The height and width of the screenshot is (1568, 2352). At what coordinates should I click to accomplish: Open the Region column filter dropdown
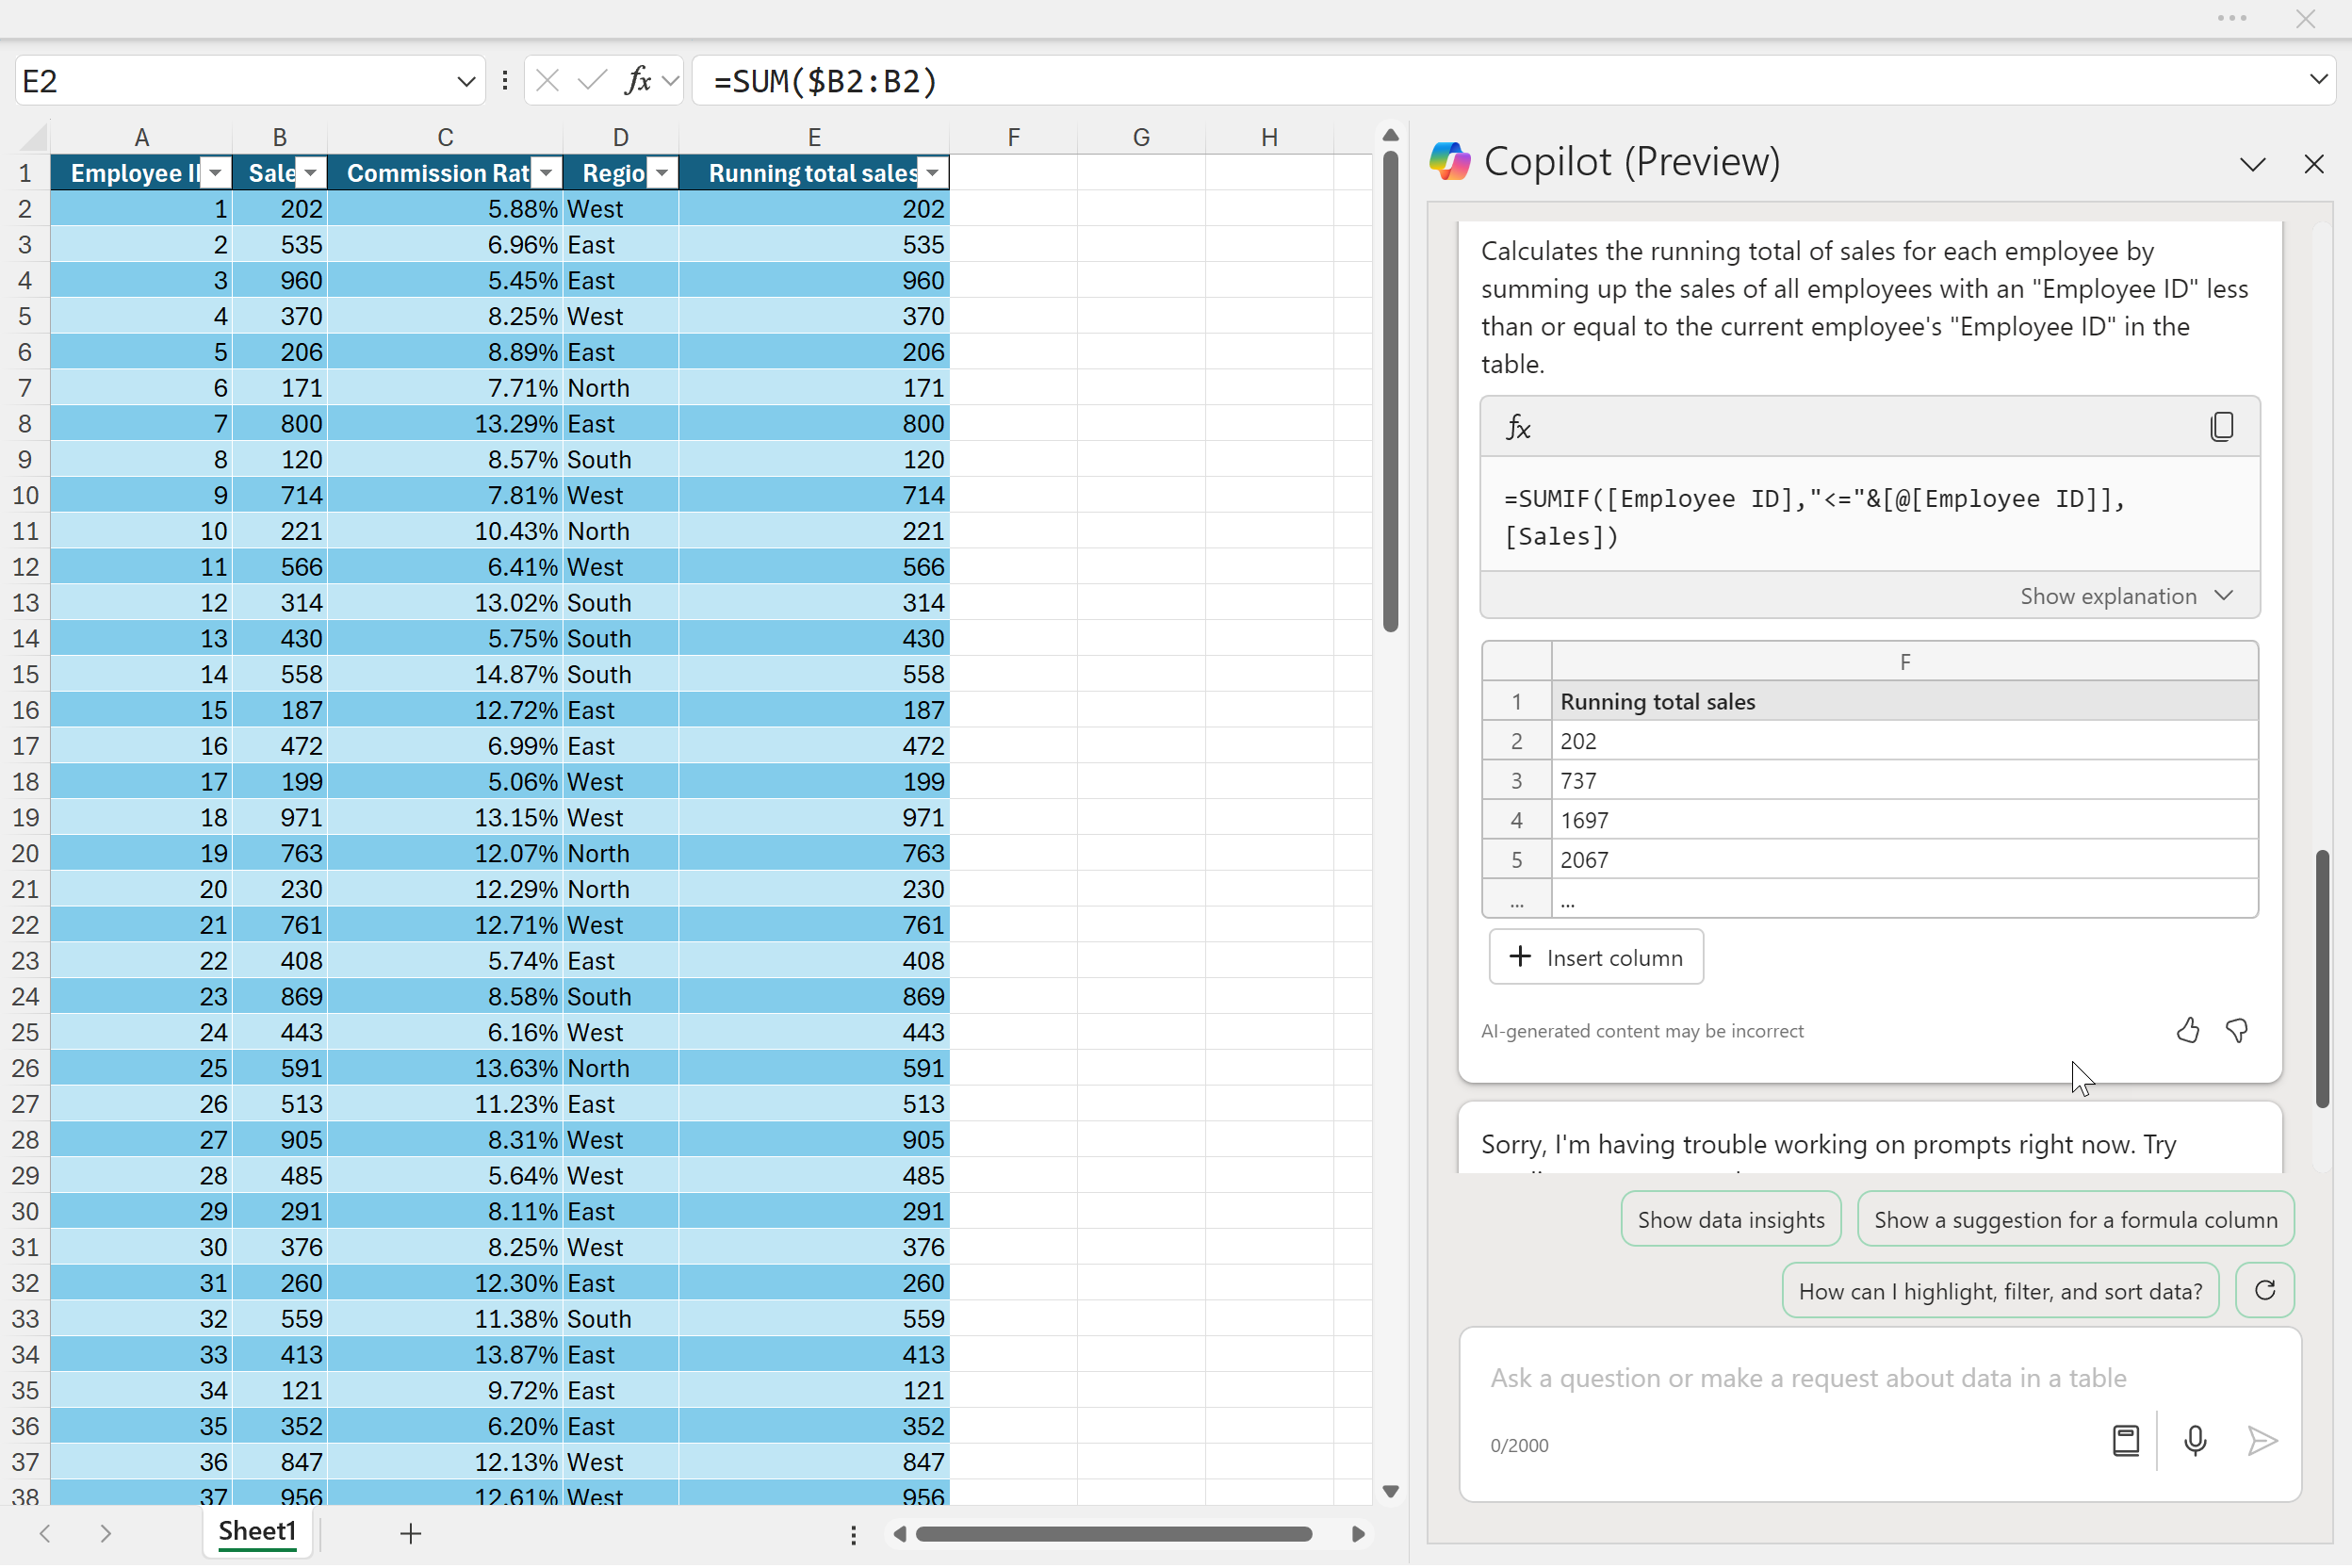click(661, 173)
